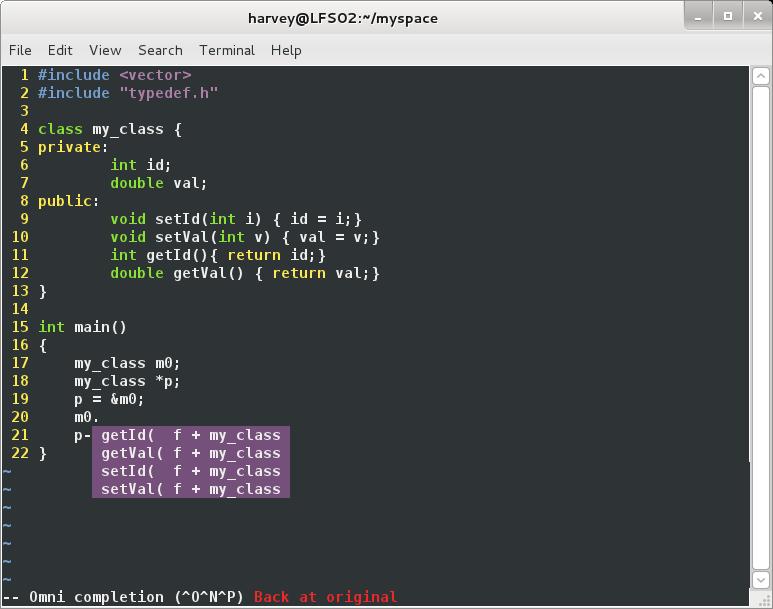The image size is (773, 609).
Task: Select setVal( in completion popup
Action: 191,489
